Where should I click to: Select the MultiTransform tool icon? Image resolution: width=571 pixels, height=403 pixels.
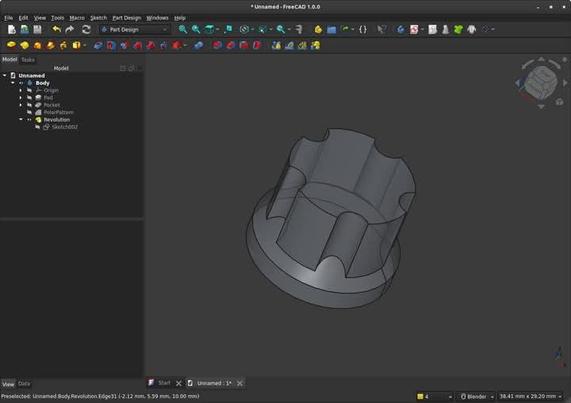tap(315, 45)
